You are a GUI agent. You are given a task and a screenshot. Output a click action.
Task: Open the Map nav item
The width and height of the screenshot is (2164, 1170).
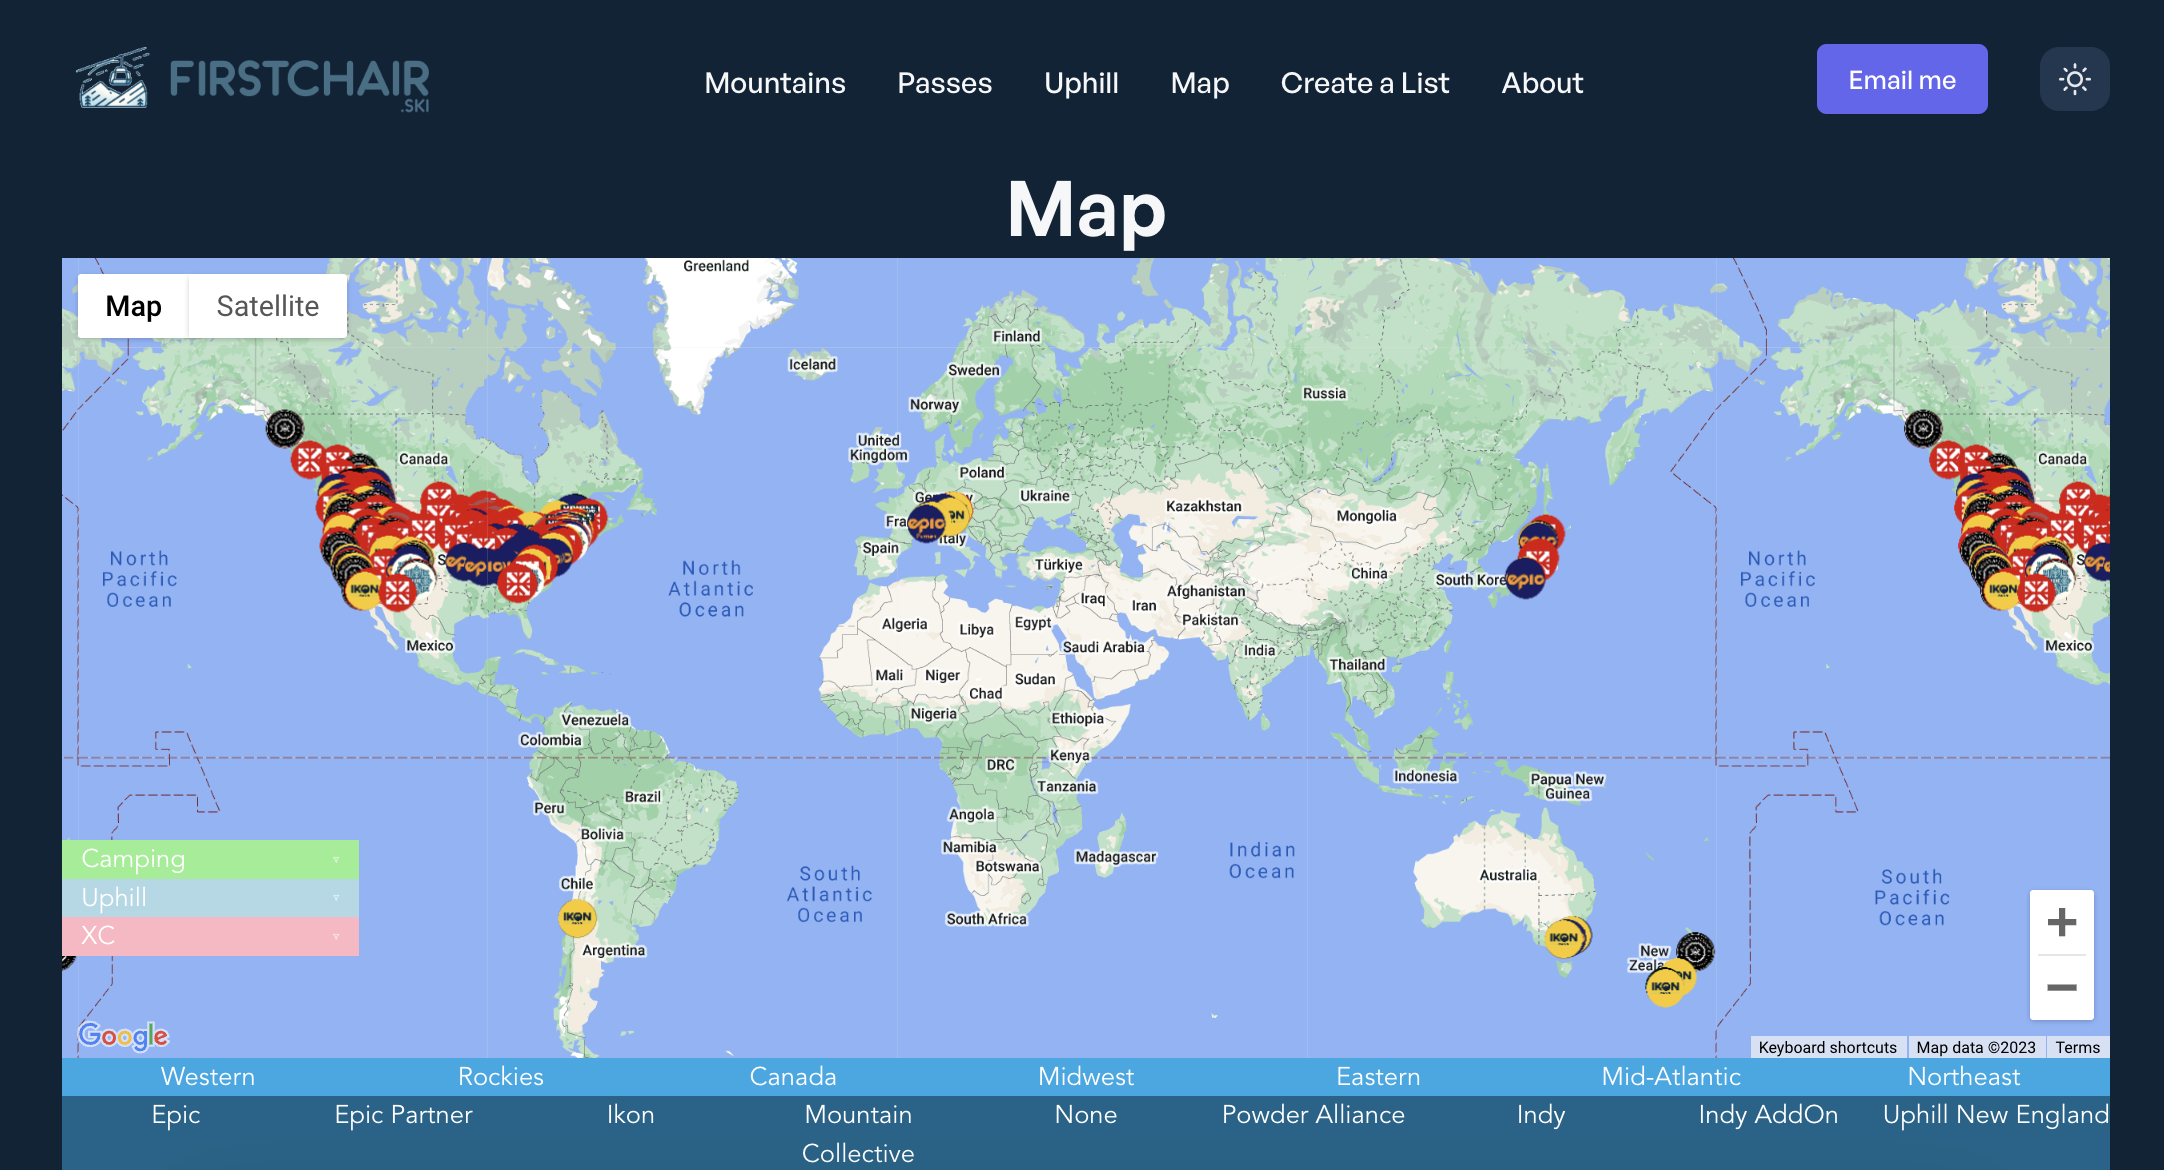[1200, 83]
